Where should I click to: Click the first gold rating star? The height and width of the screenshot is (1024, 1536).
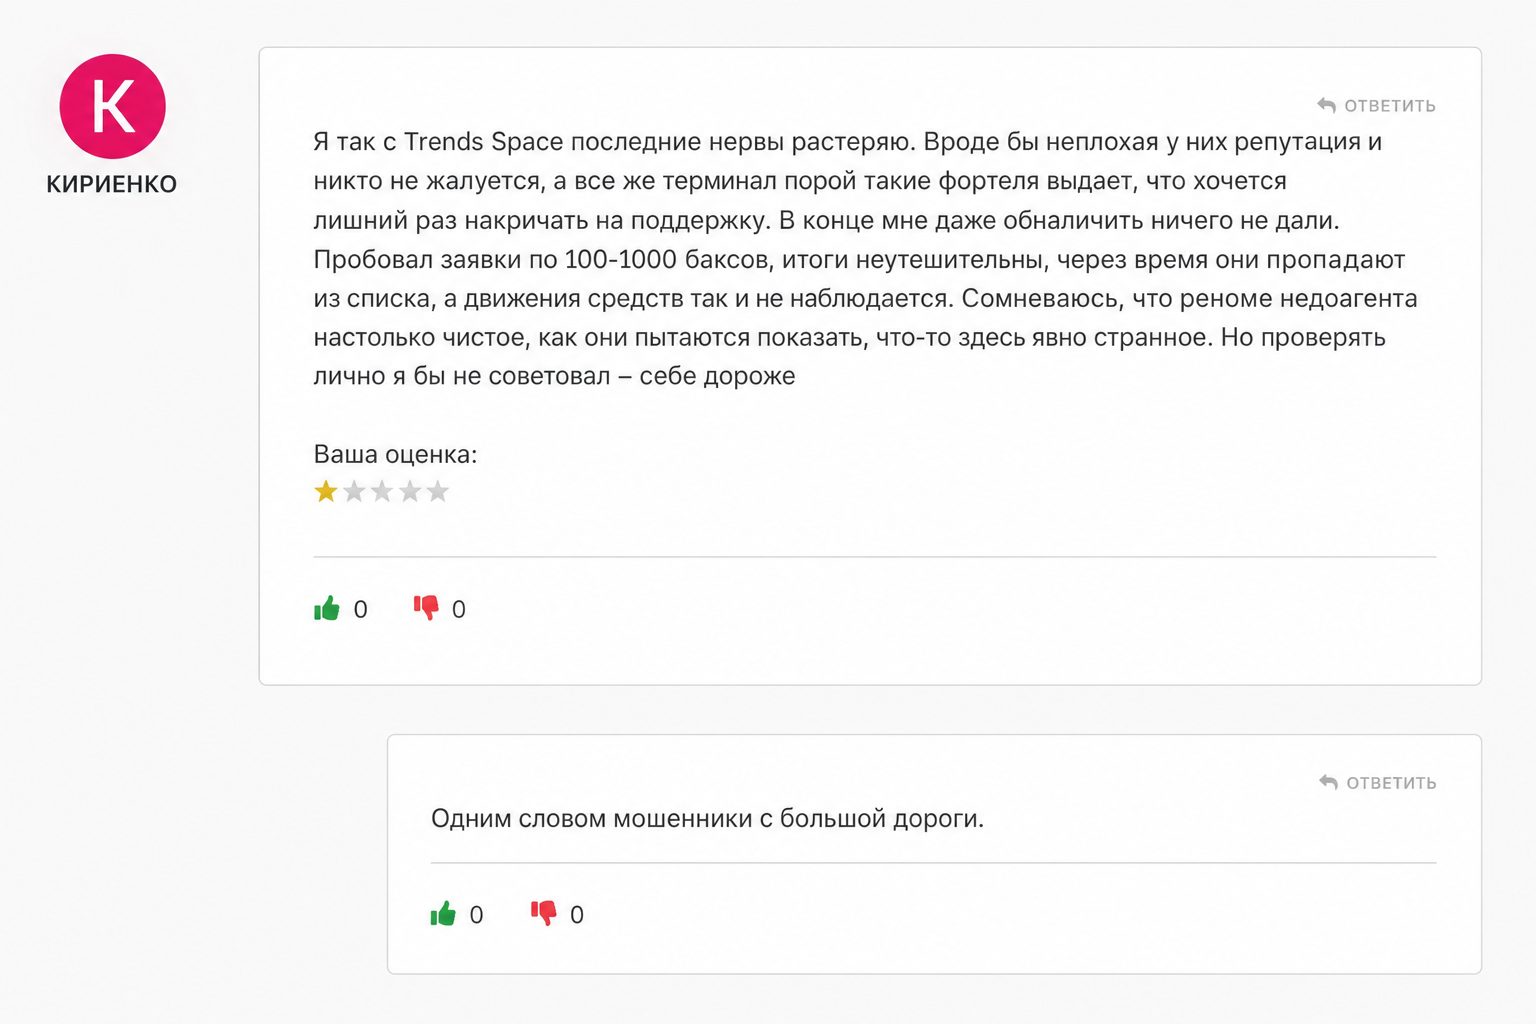click(326, 491)
